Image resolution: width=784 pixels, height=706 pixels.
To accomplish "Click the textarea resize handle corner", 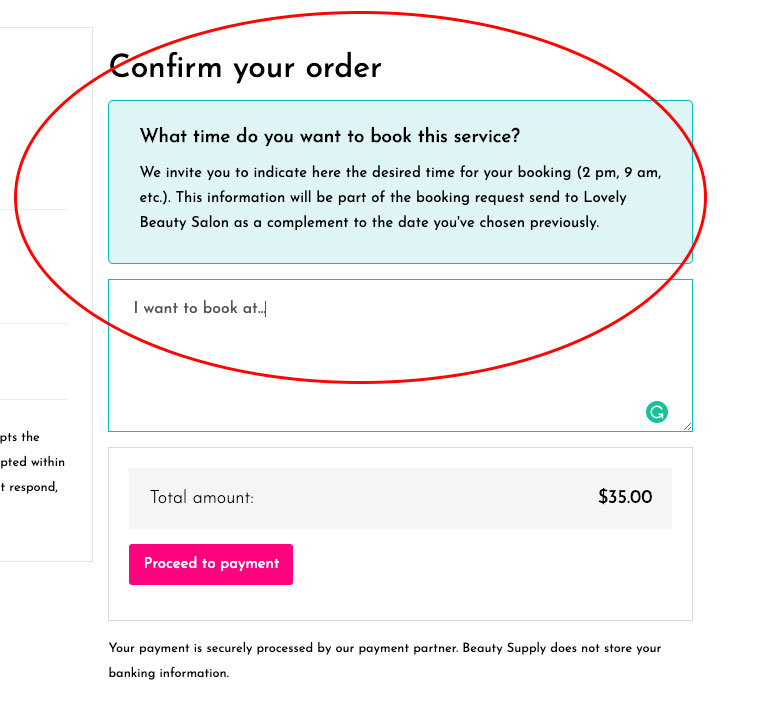I will click(x=688, y=426).
